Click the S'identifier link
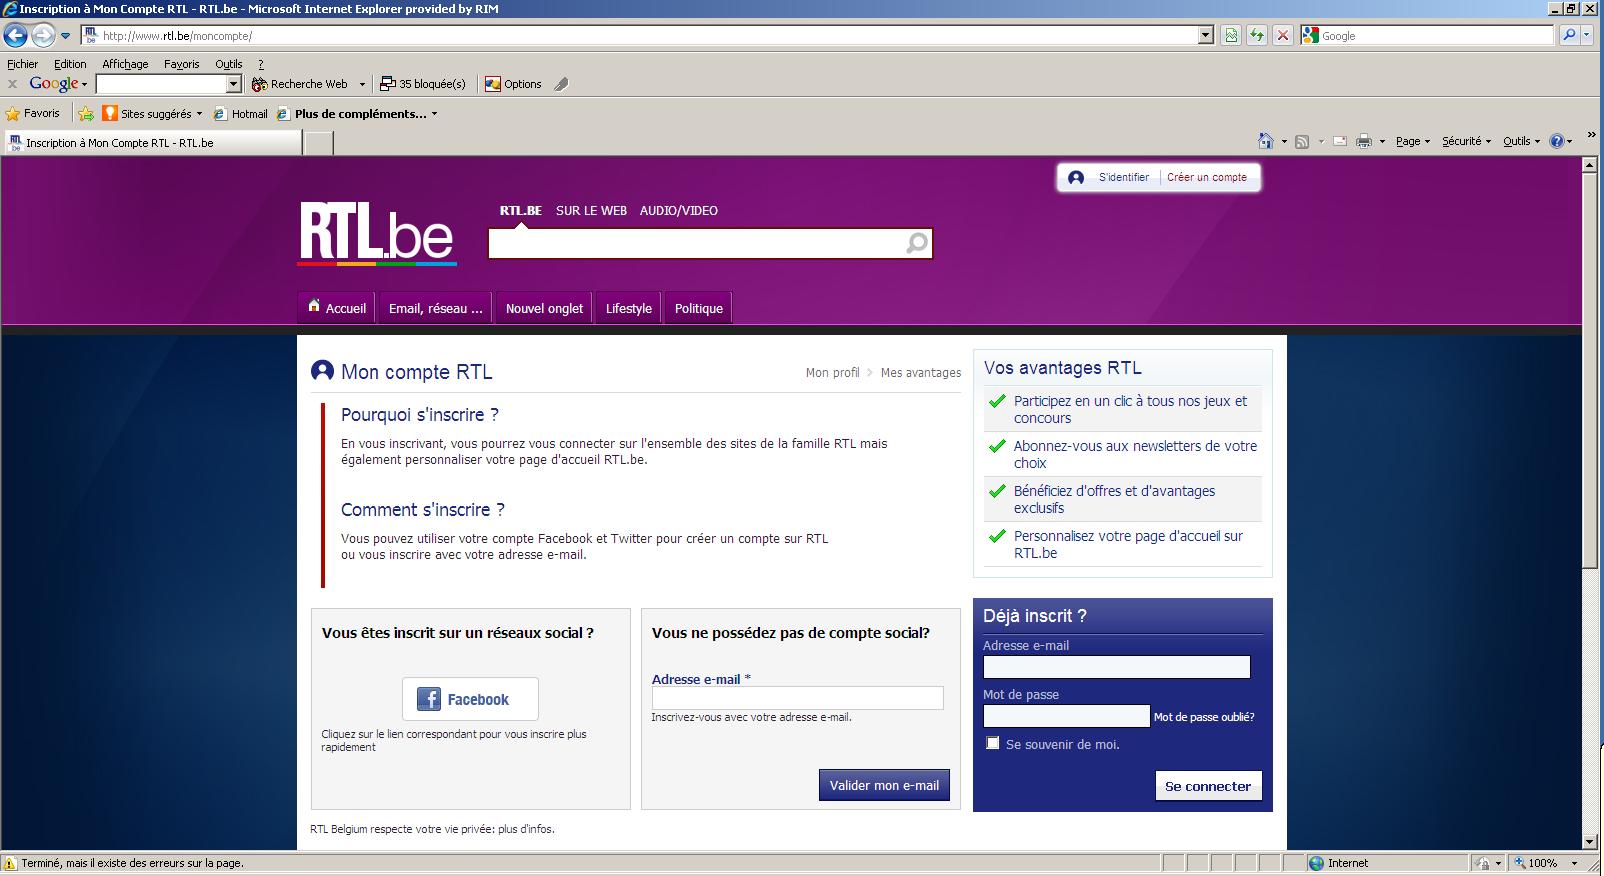The height and width of the screenshot is (876, 1604). tap(1124, 177)
